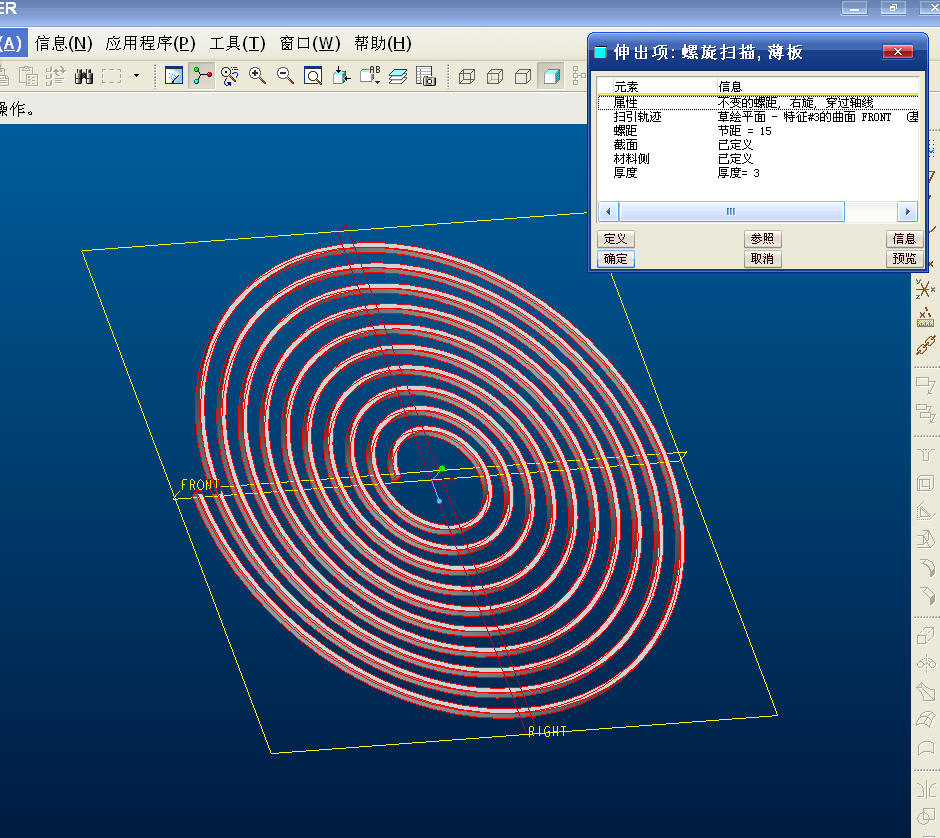Click the zoom out magnifier icon
940x838 pixels.
pyautogui.click(x=285, y=76)
